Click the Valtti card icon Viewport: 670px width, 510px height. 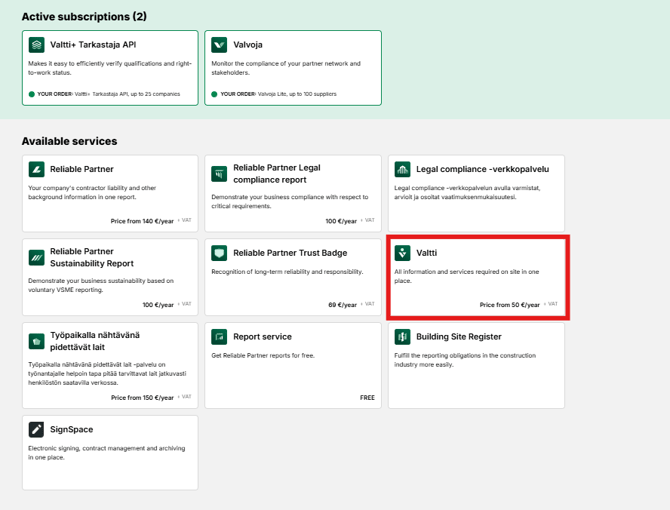click(x=402, y=253)
